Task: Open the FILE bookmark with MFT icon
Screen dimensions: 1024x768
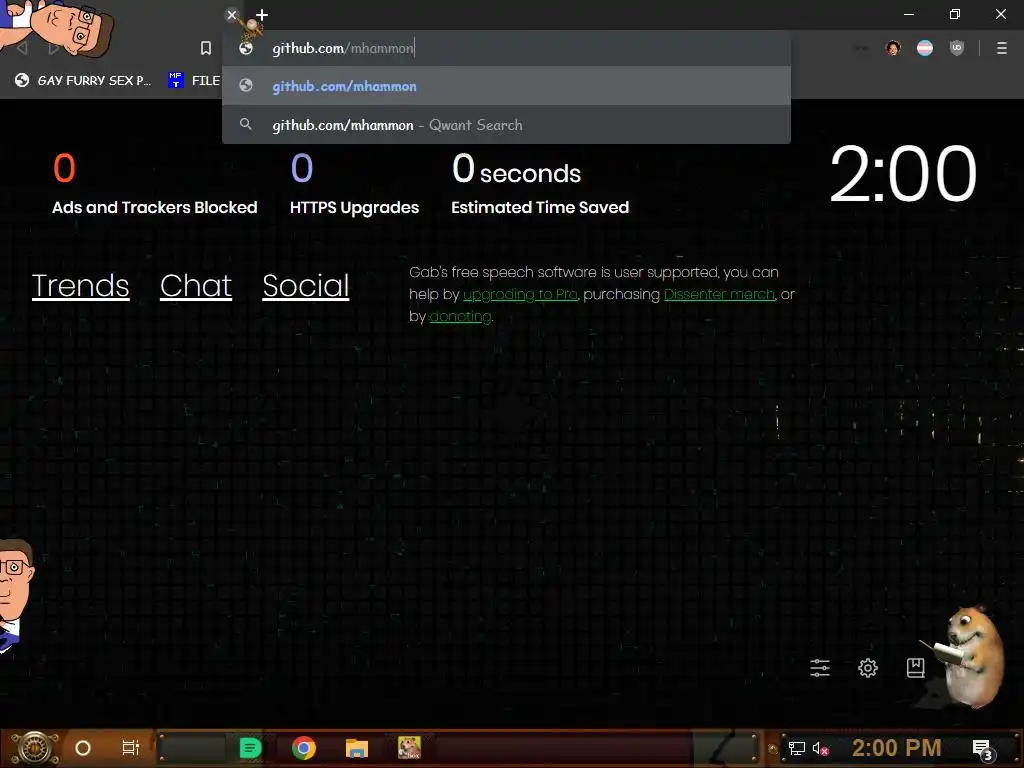Action: [x=194, y=80]
